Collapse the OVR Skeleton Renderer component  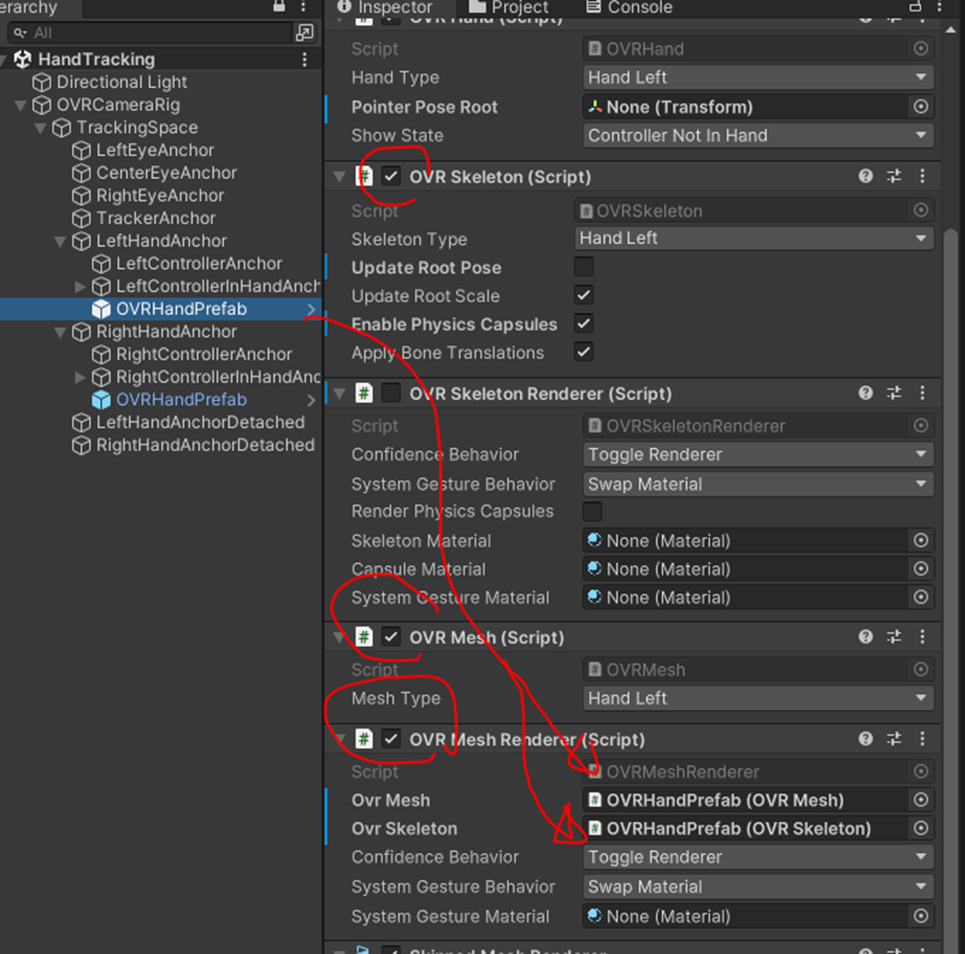pos(339,393)
